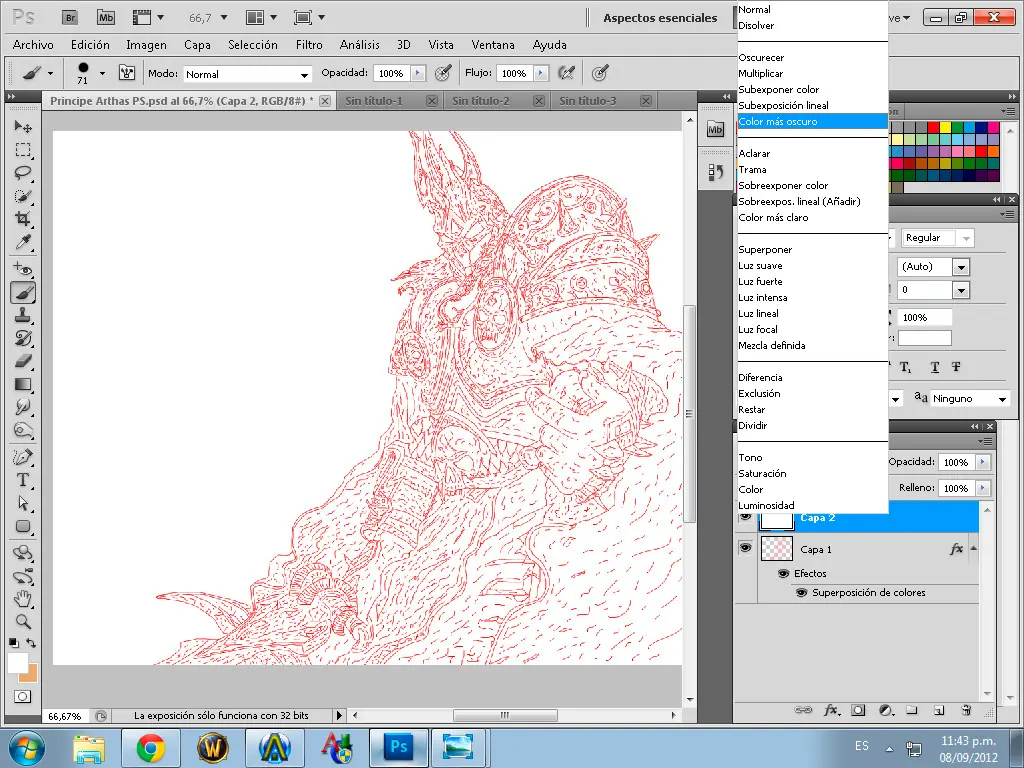
Task: Click the foreground color swatch
Action: pos(17,663)
